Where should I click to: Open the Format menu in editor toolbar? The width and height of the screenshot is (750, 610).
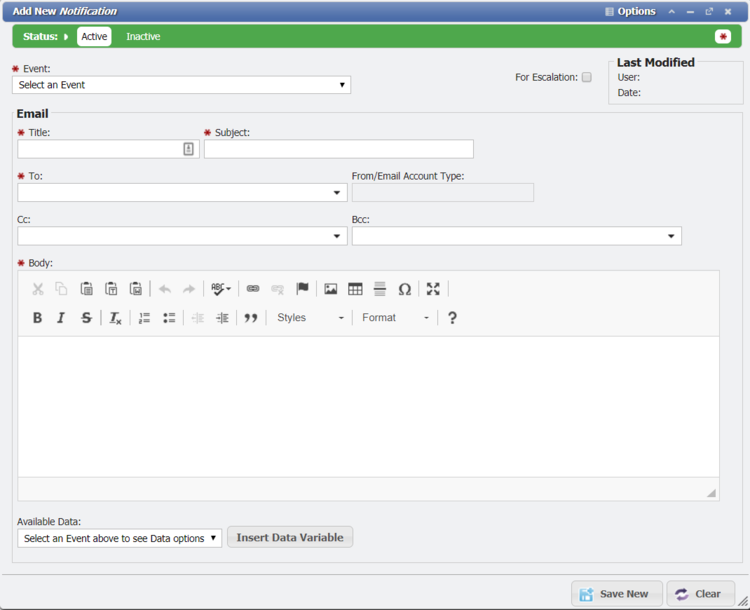[395, 318]
